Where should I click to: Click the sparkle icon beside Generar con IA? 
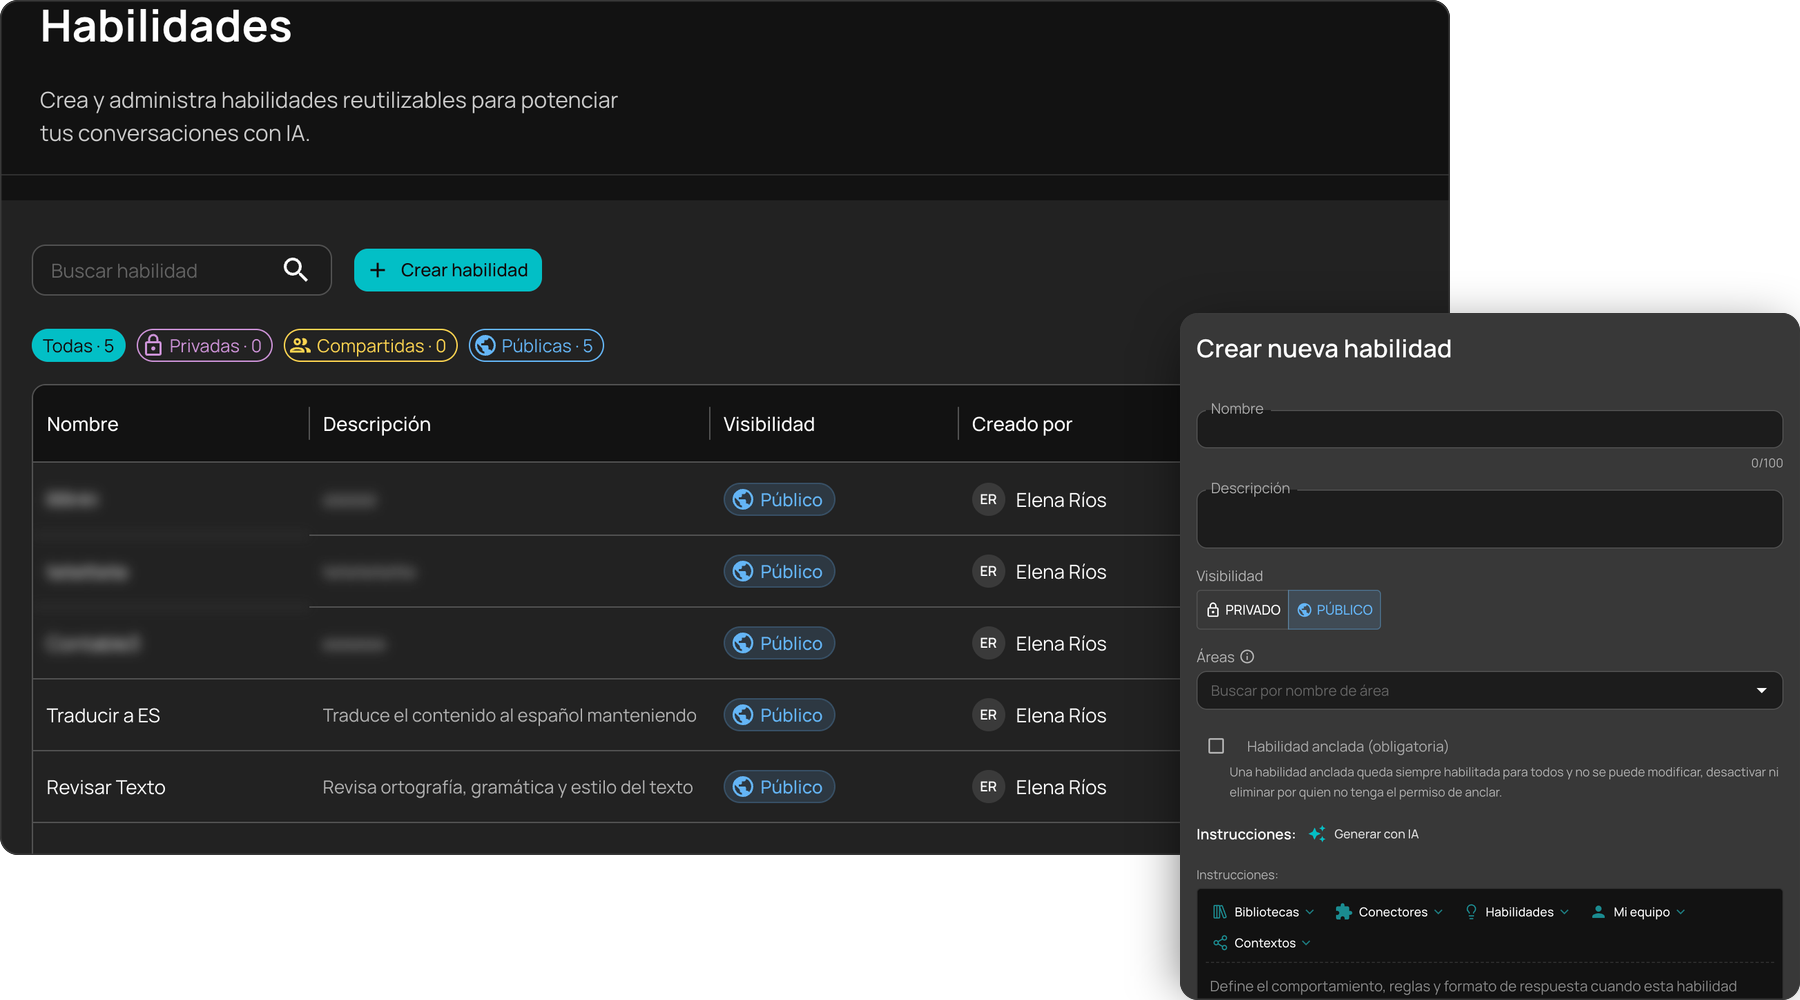[1317, 834]
